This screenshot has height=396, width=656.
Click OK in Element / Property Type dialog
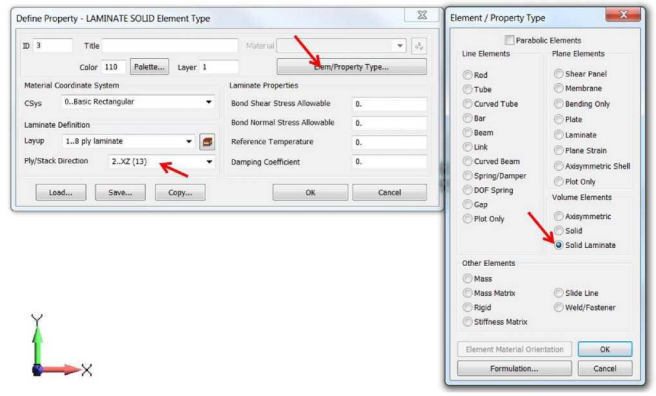tap(605, 349)
